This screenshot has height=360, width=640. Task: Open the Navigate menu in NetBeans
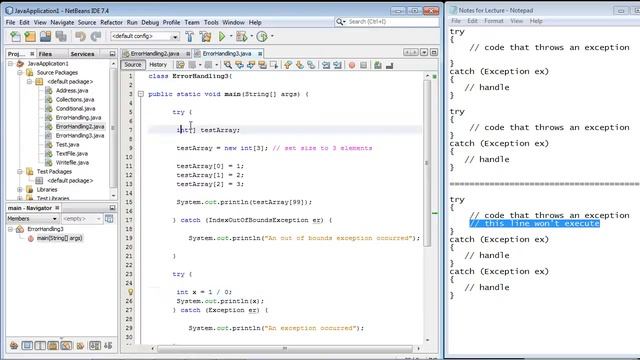point(62,22)
